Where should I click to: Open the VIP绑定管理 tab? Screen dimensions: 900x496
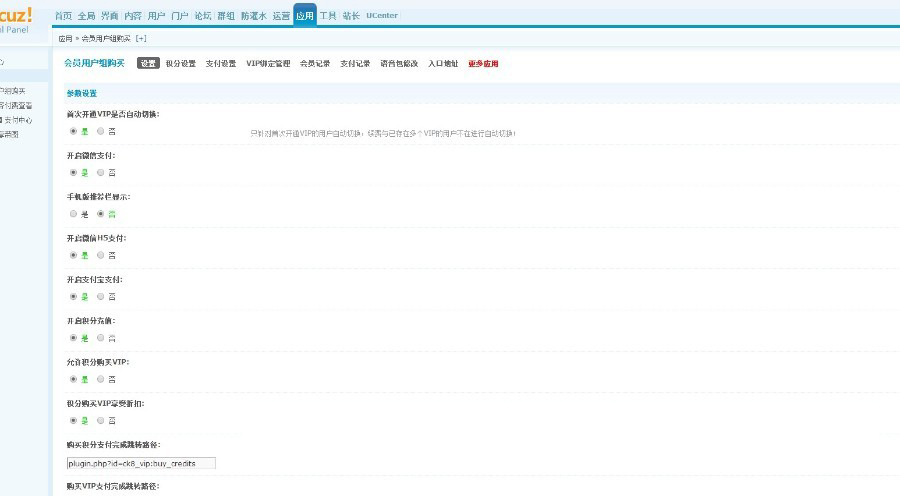(x=268, y=63)
